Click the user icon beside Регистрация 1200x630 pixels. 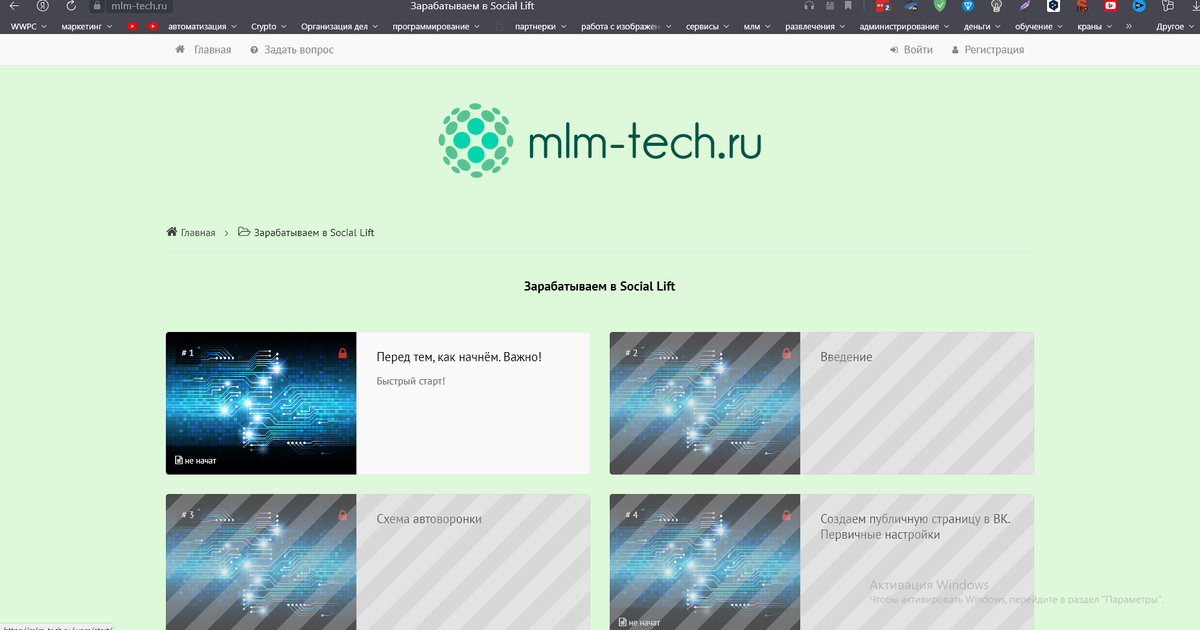click(x=955, y=50)
